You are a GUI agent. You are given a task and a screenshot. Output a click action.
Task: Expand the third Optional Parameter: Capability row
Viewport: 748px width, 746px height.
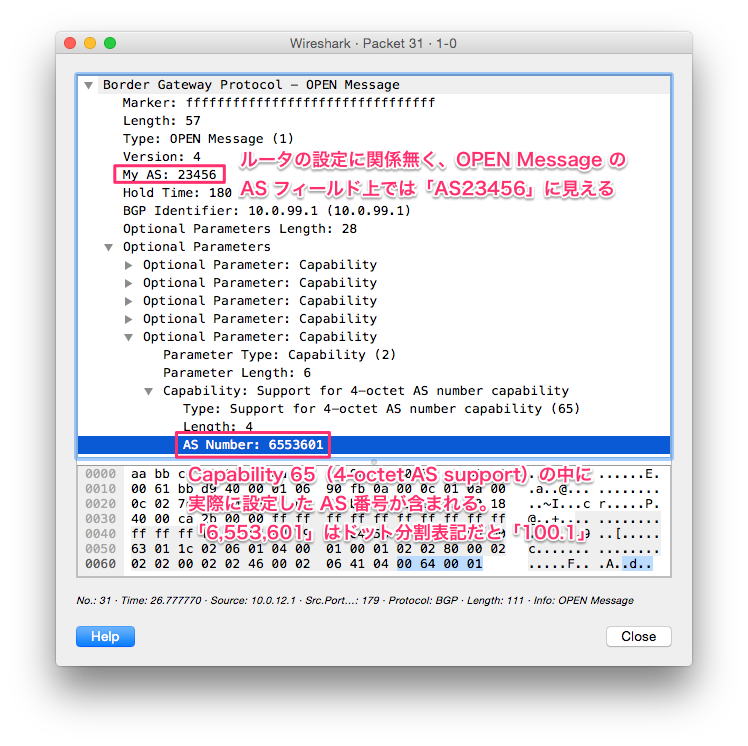[128, 301]
